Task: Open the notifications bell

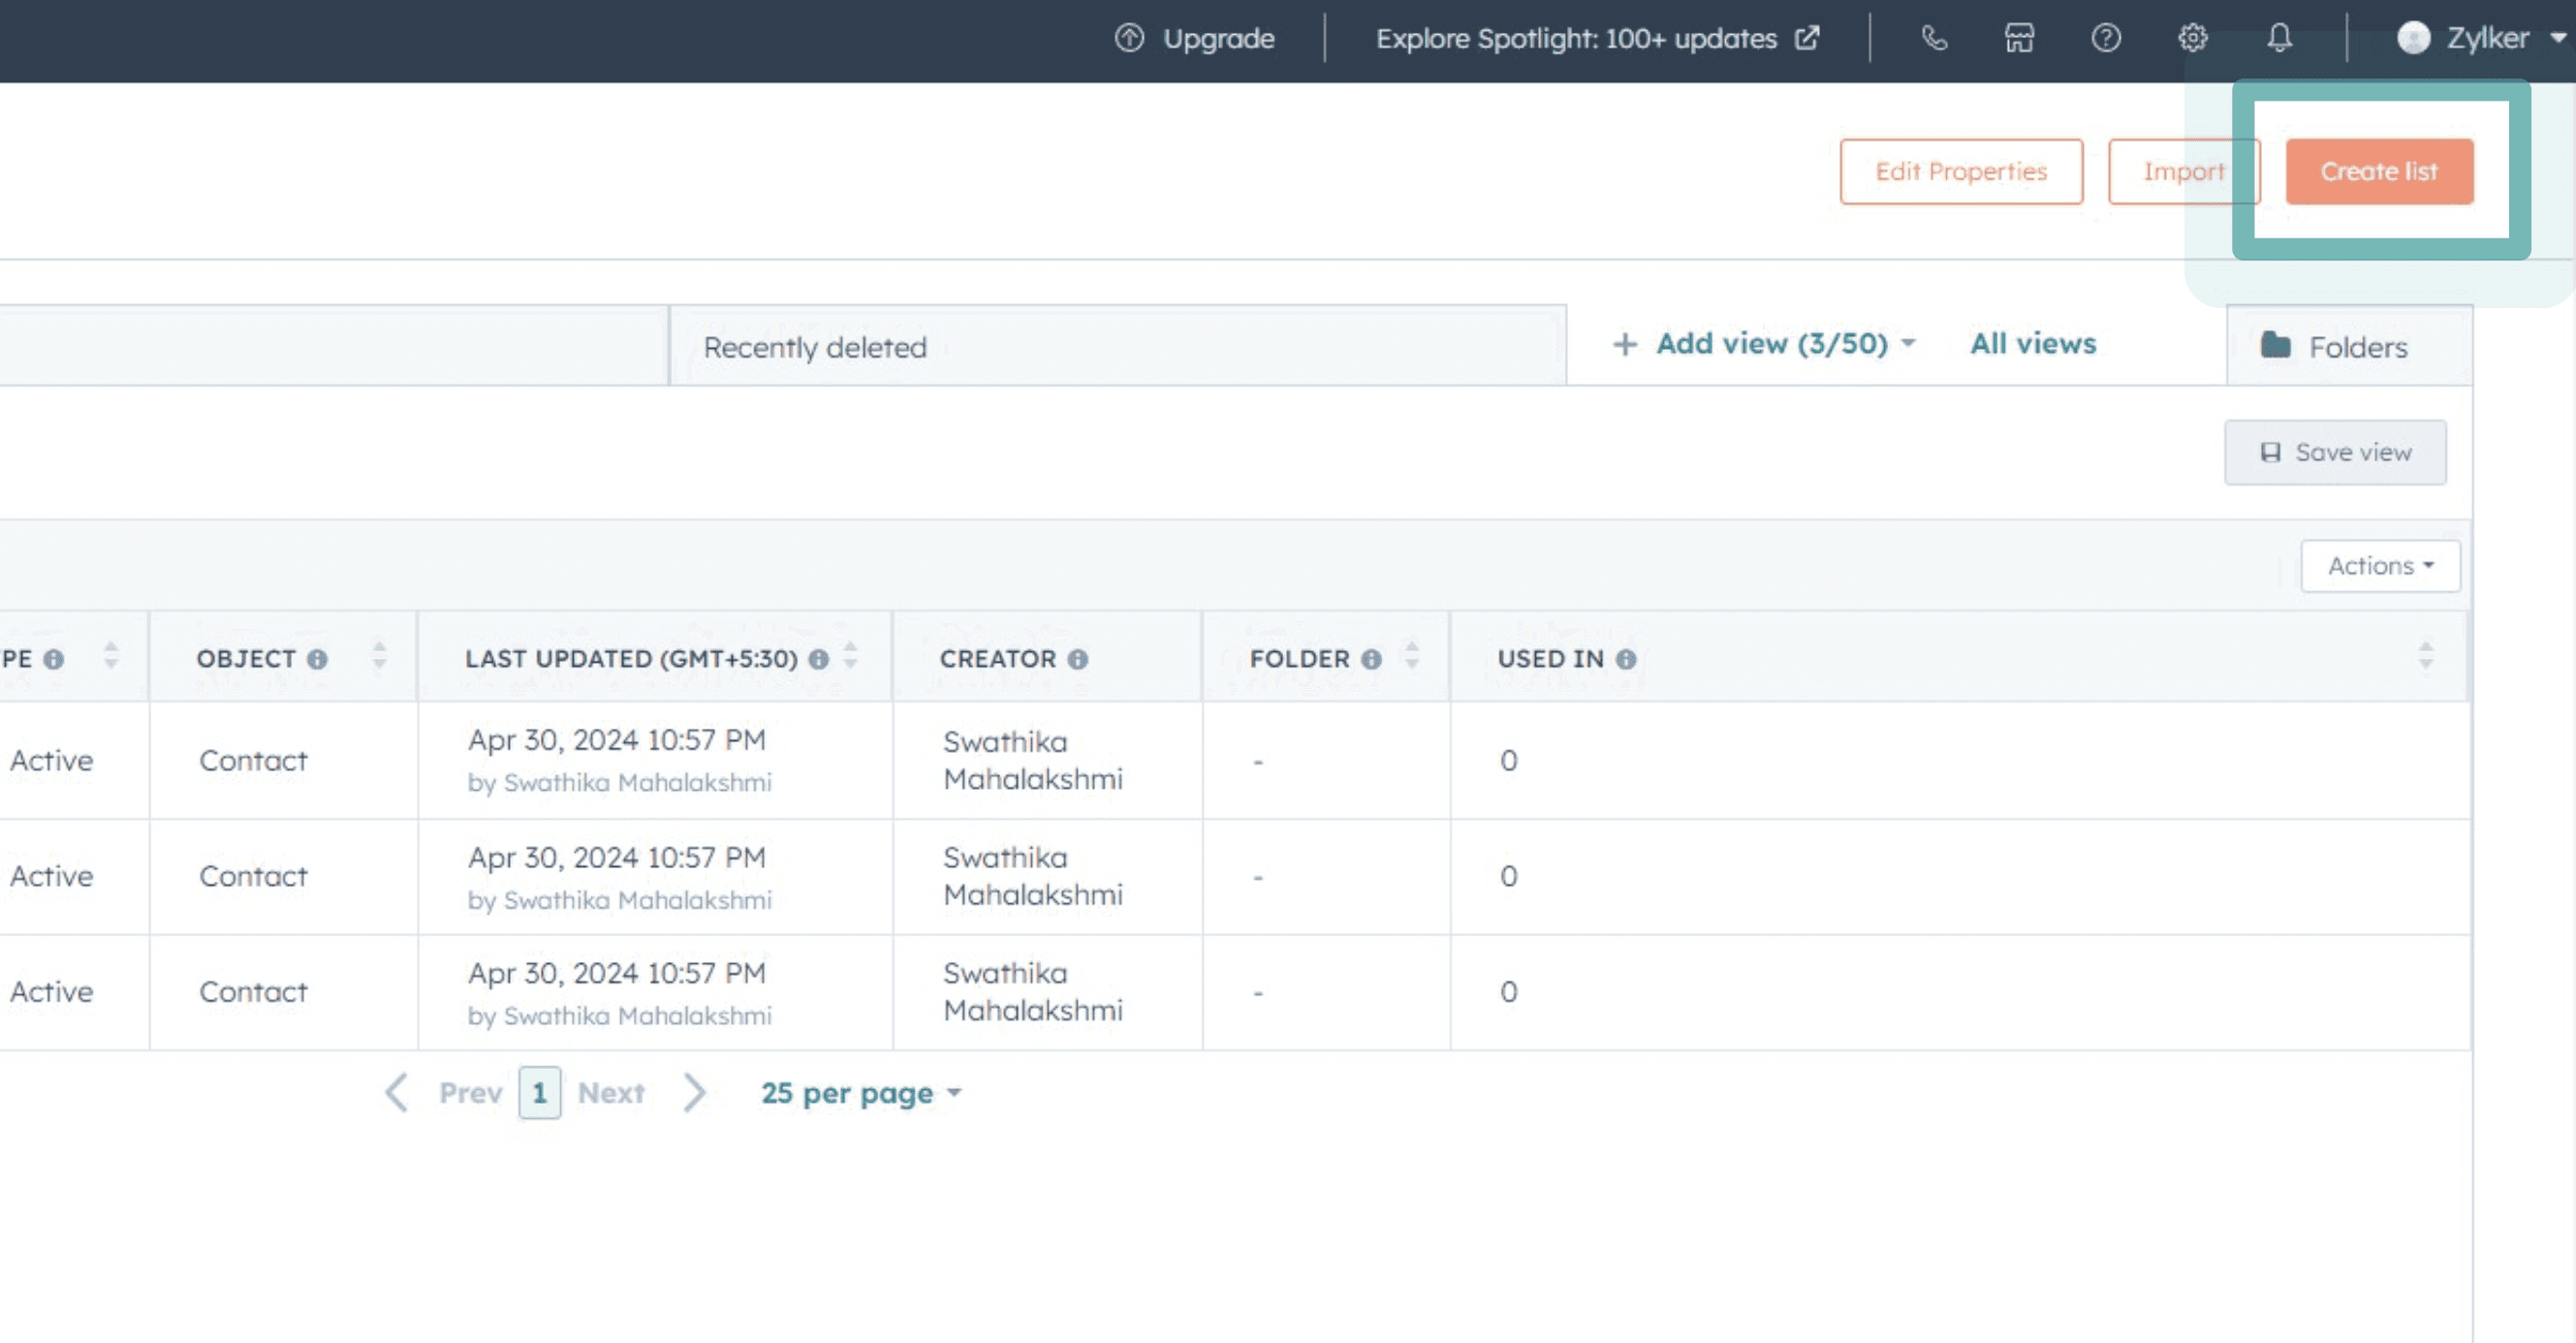Action: tap(2279, 38)
